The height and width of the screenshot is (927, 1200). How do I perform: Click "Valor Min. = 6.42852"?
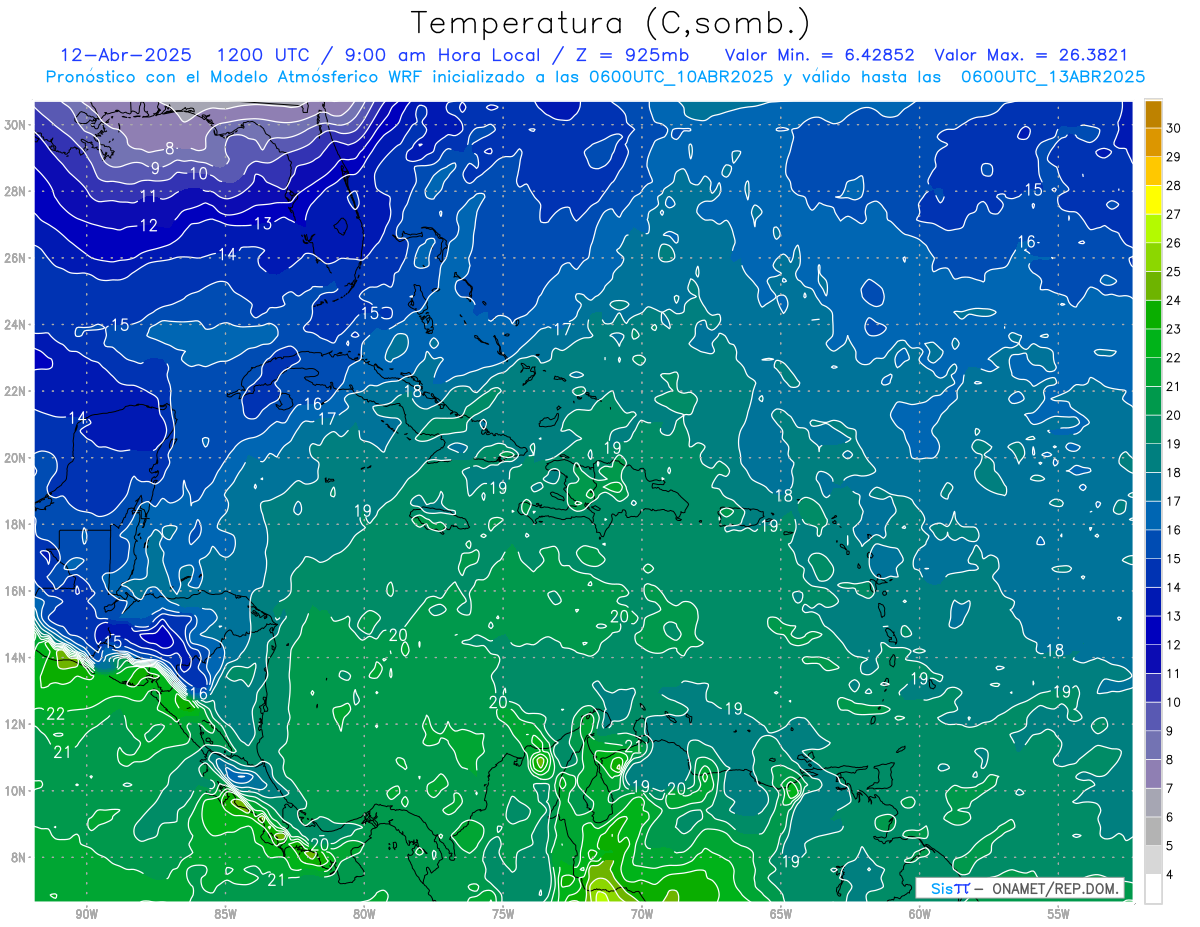821,55
